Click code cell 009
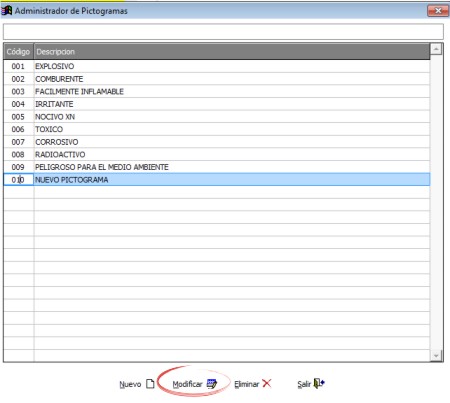Image resolution: width=450 pixels, height=403 pixels. 18,167
